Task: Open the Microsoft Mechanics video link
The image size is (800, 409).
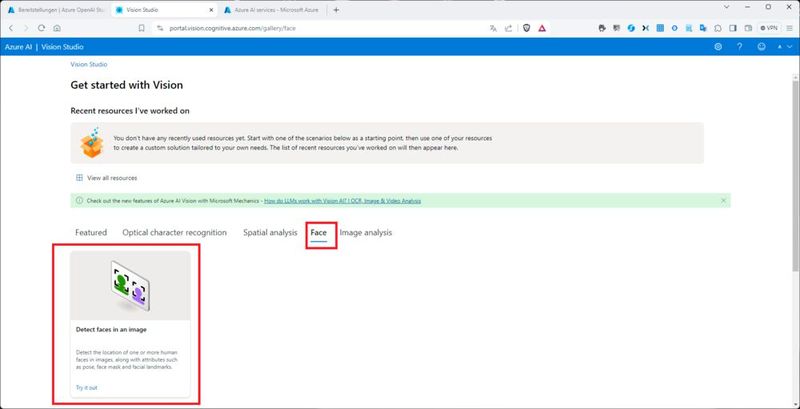Action: (x=342, y=201)
